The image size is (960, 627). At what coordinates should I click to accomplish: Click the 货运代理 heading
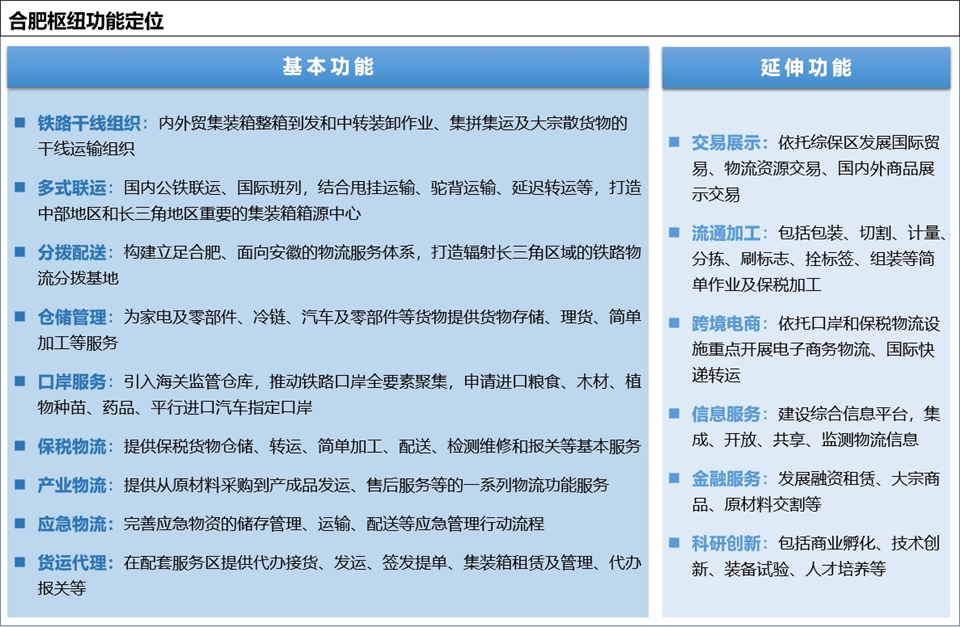click(72, 563)
